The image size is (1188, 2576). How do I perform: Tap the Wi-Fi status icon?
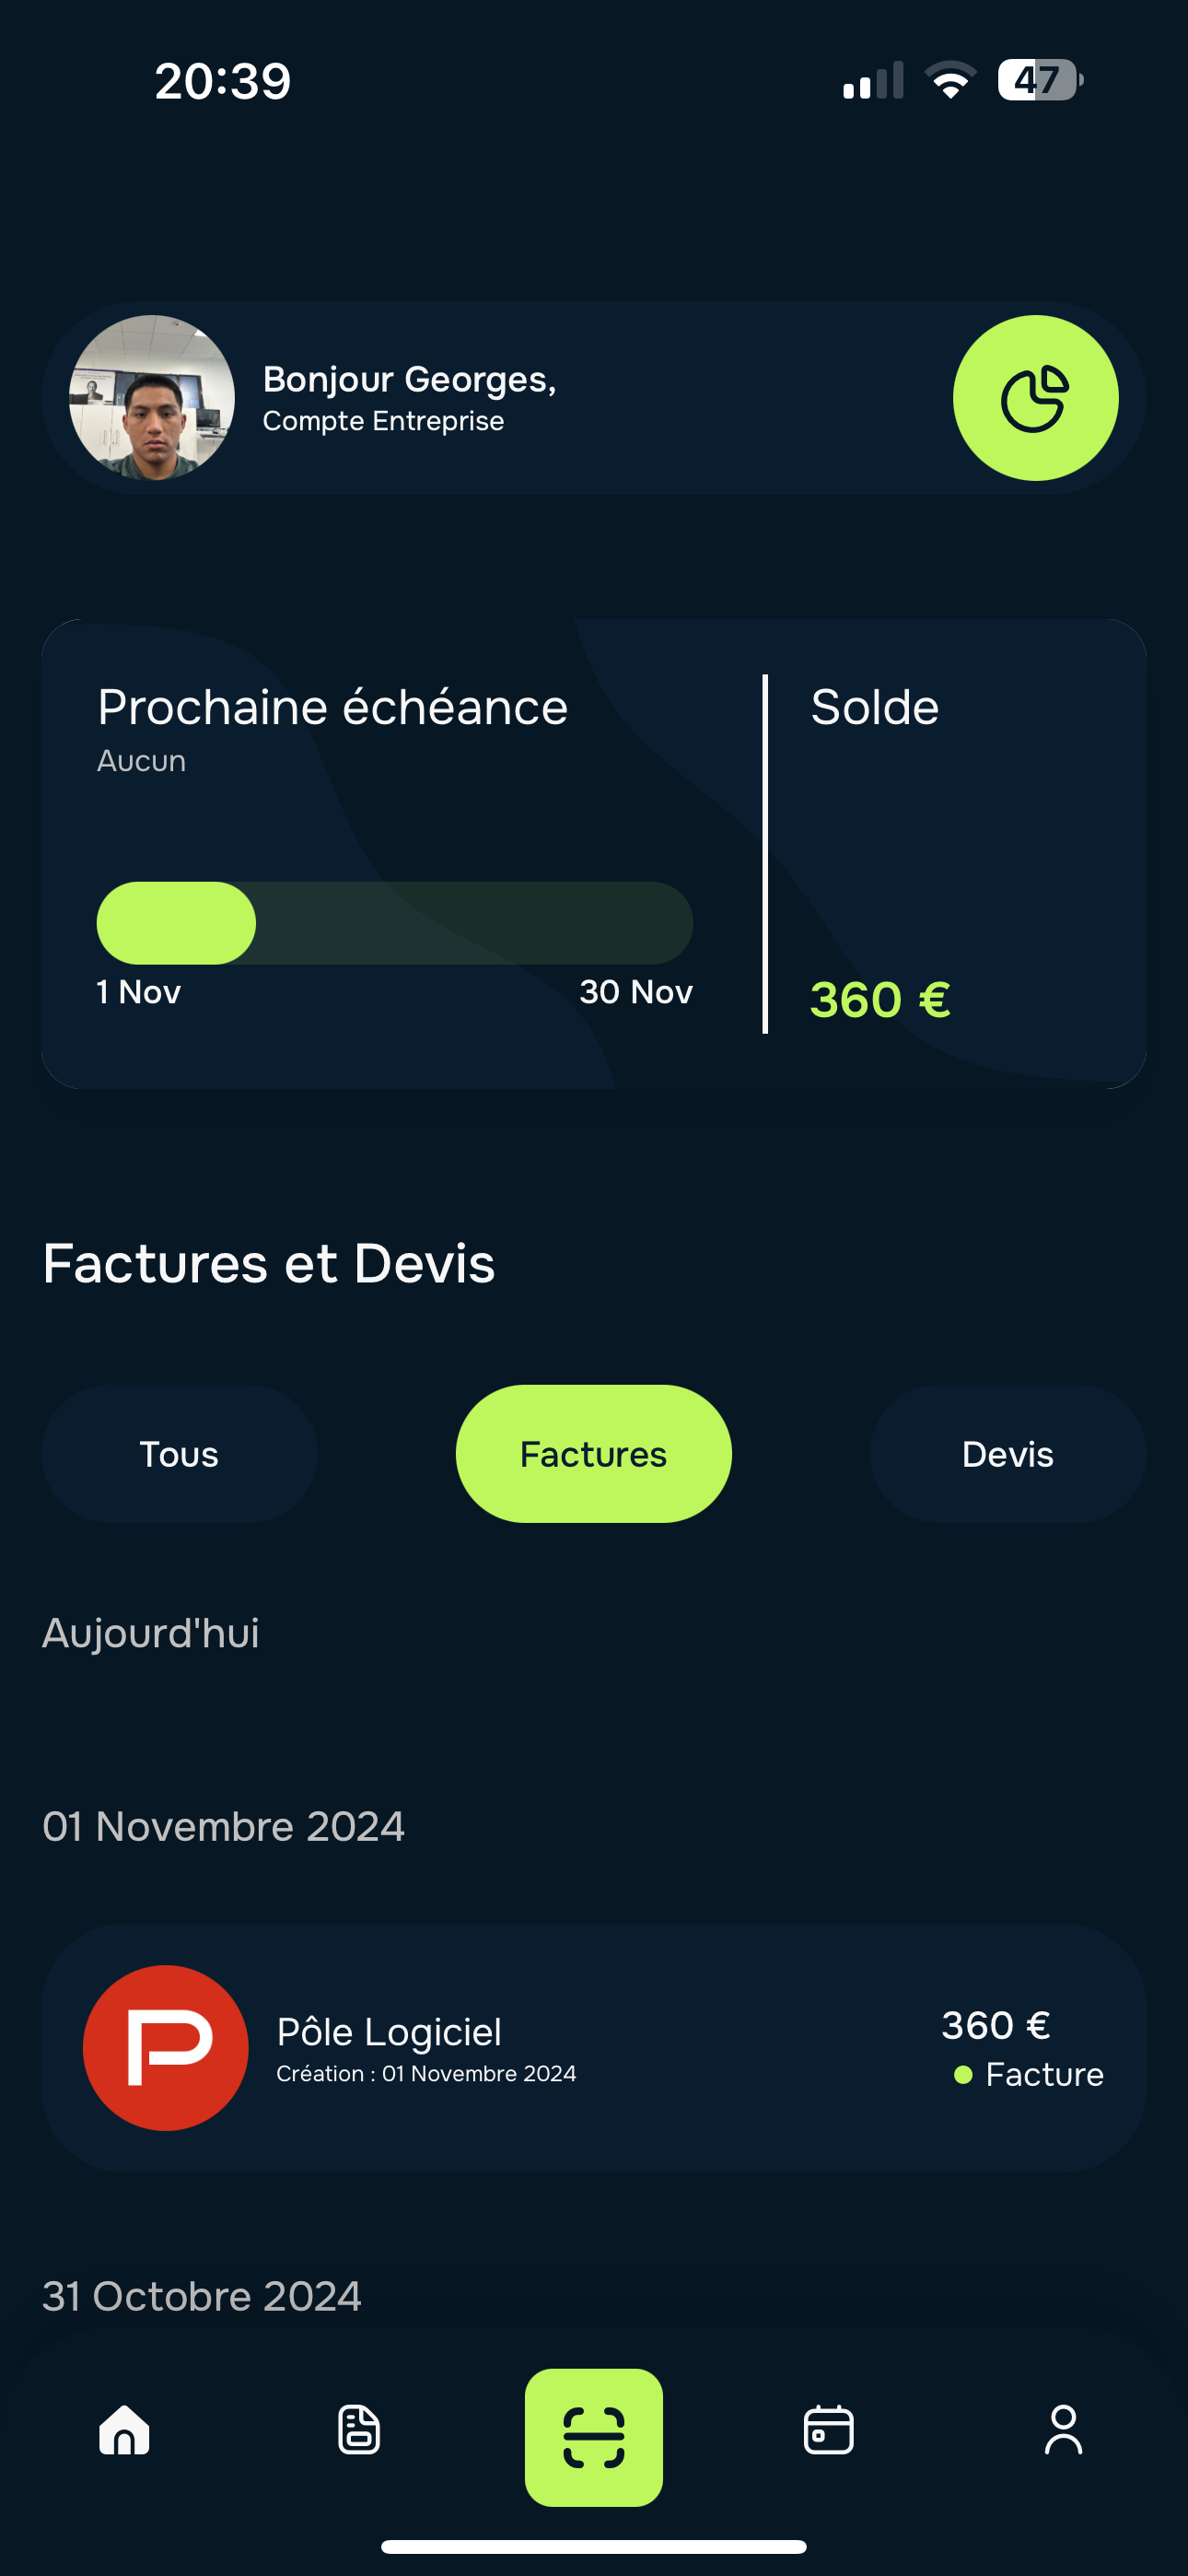tap(950, 80)
